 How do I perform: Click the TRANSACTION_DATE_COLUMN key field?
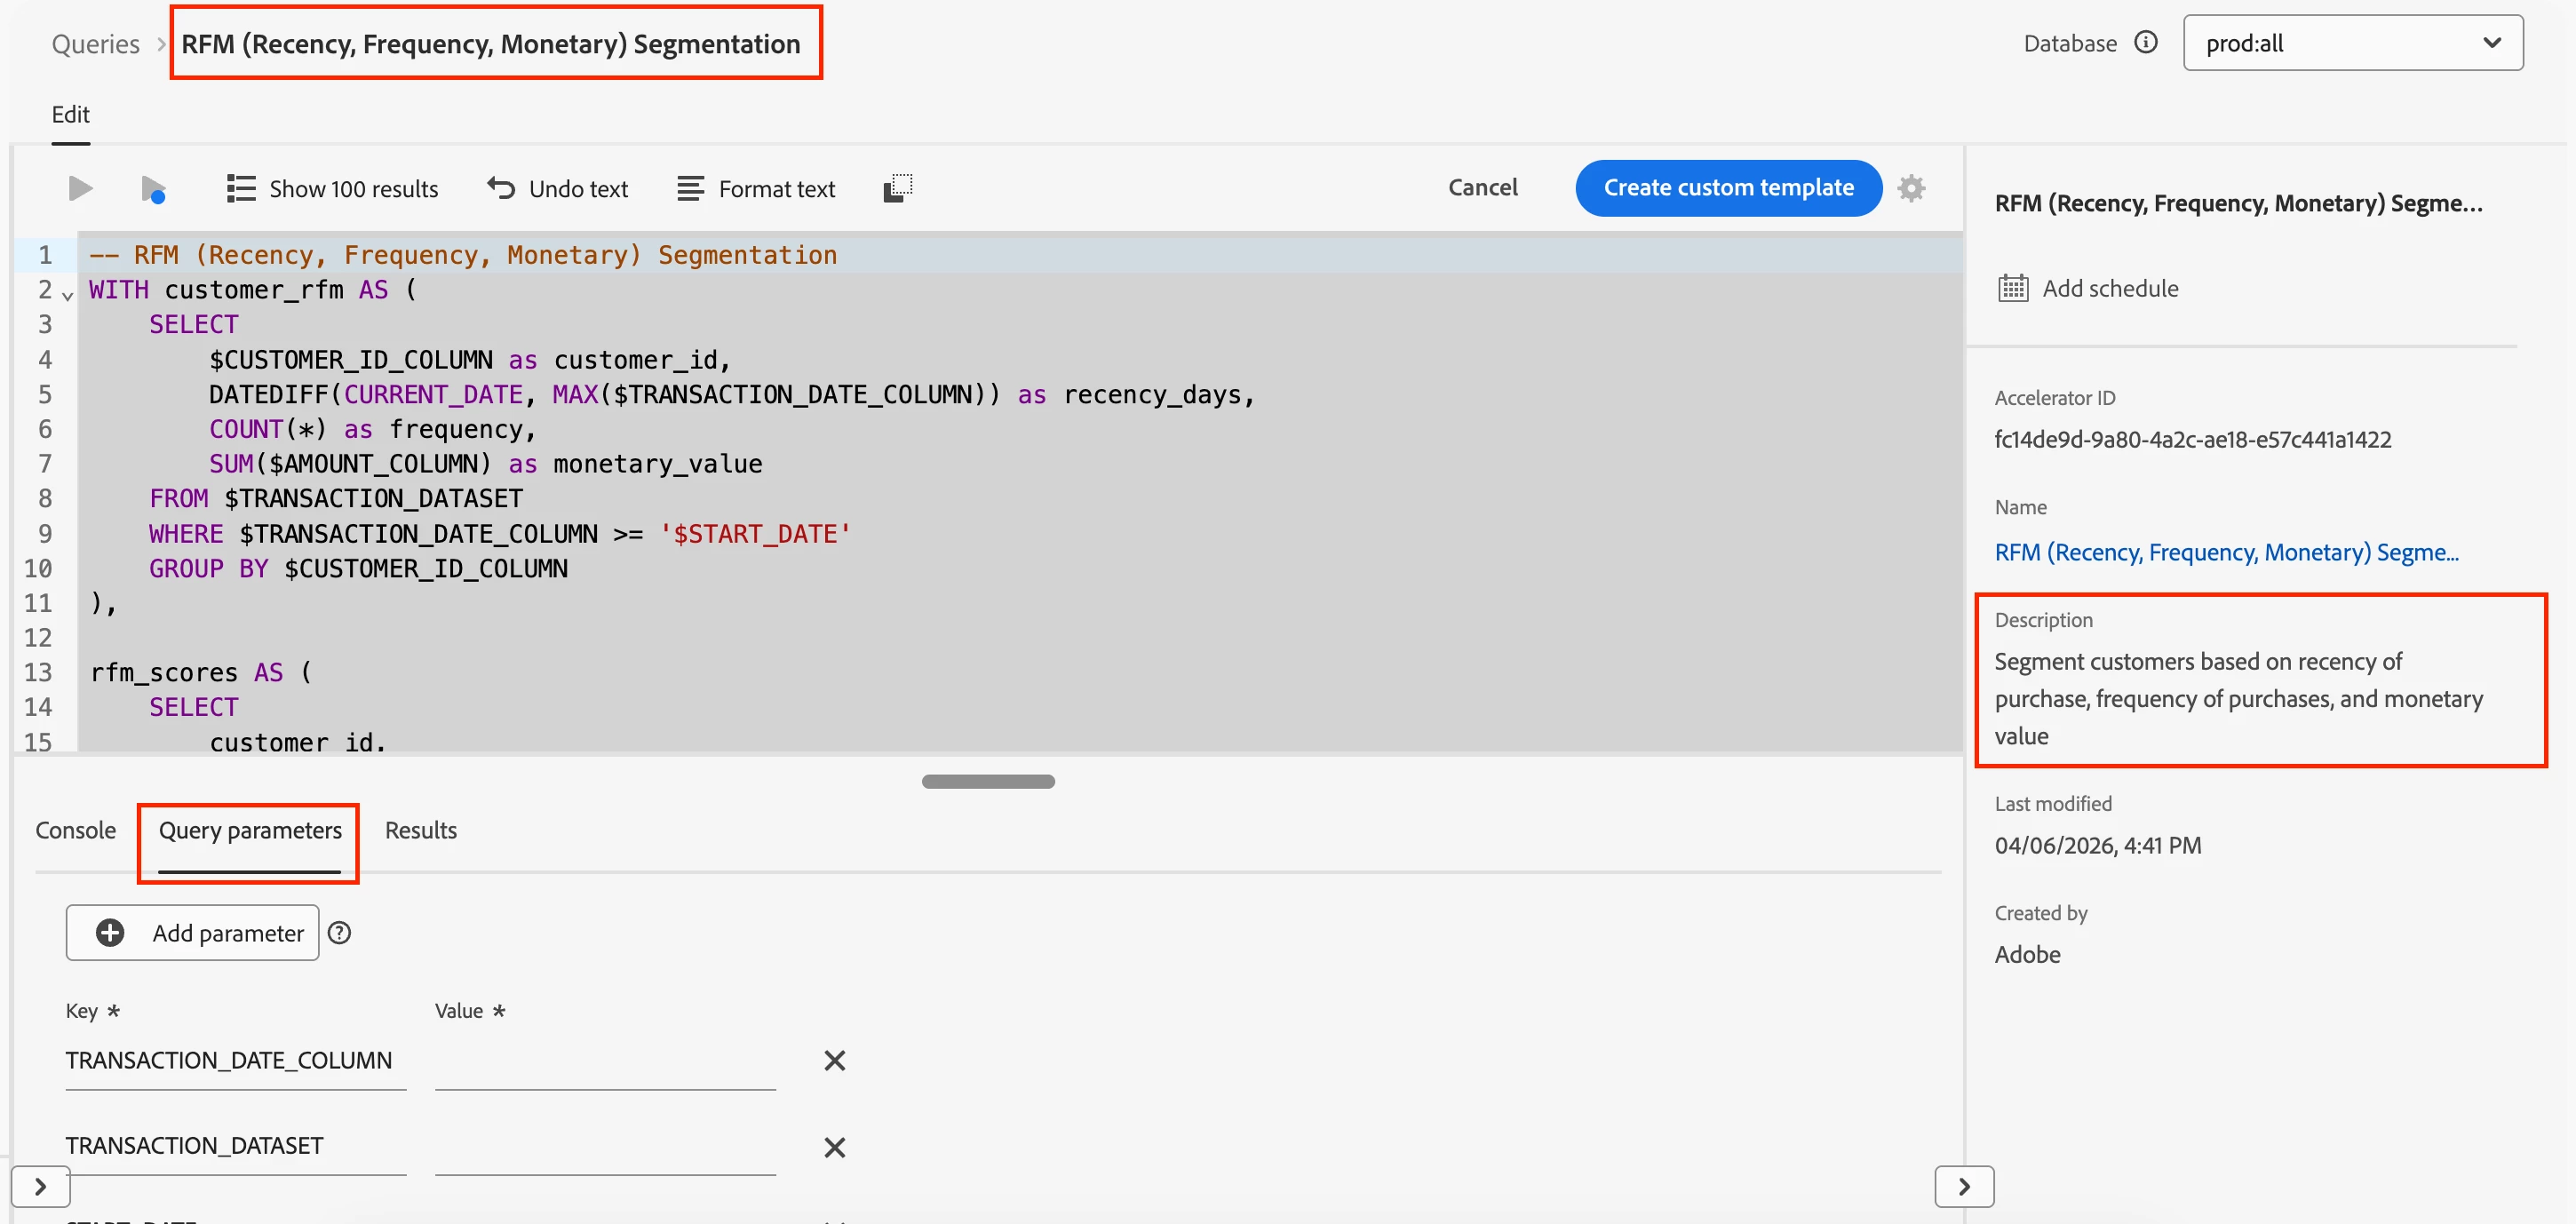pos(236,1061)
